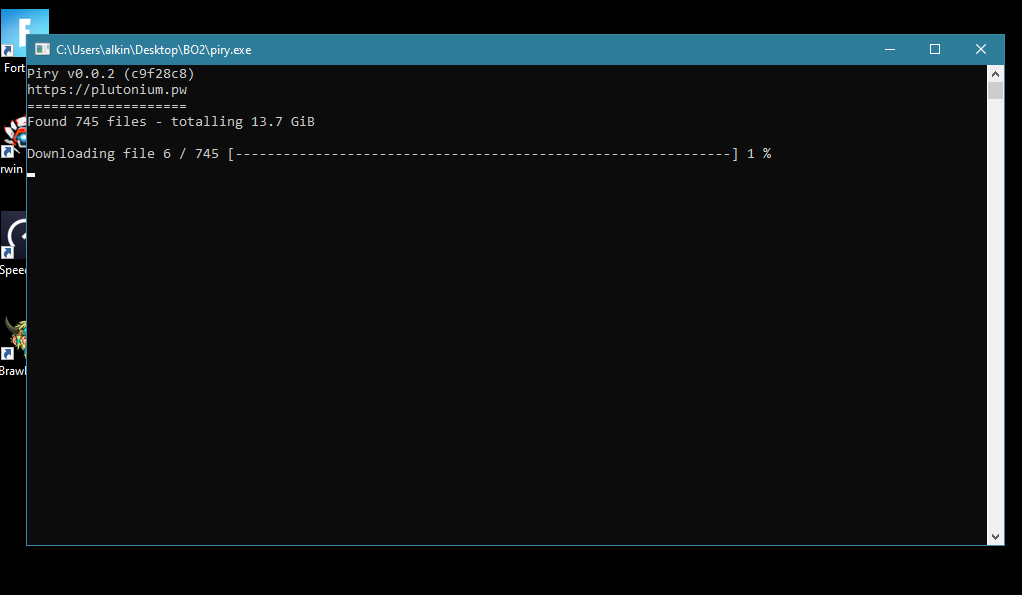The height and width of the screenshot is (595, 1022).
Task: Maximize the piry.exe console window
Action: (935, 49)
